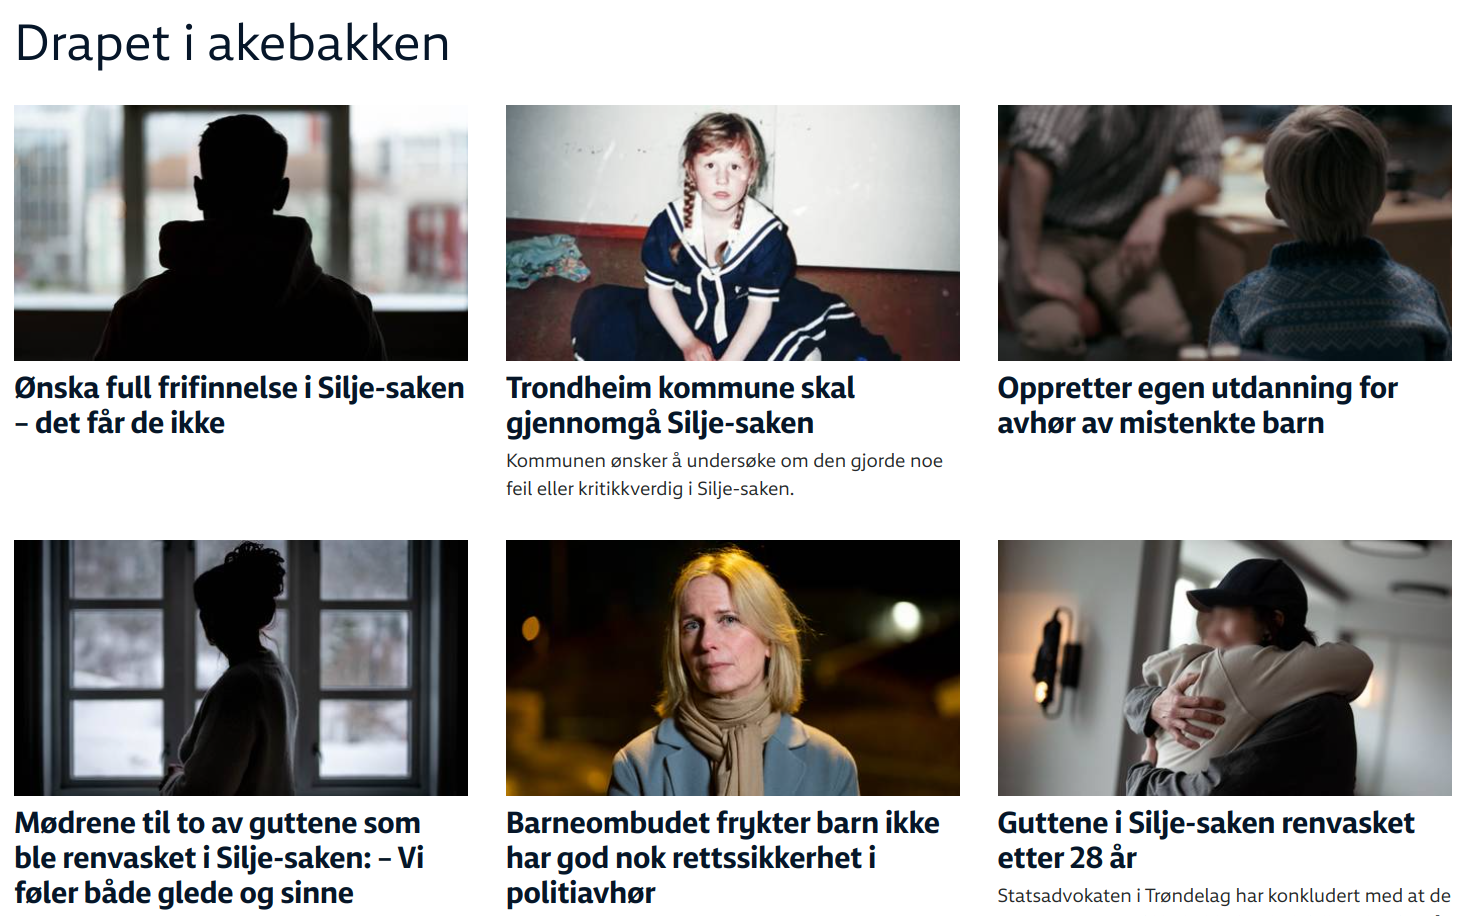Screen dimensions: 1465x916
Task: Click the silhouette of the hooded person photo
Action: pos(241,233)
